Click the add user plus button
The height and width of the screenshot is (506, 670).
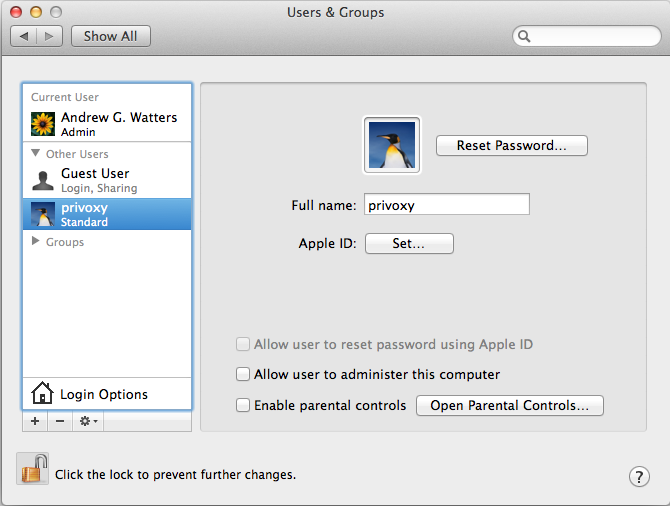tap(35, 421)
